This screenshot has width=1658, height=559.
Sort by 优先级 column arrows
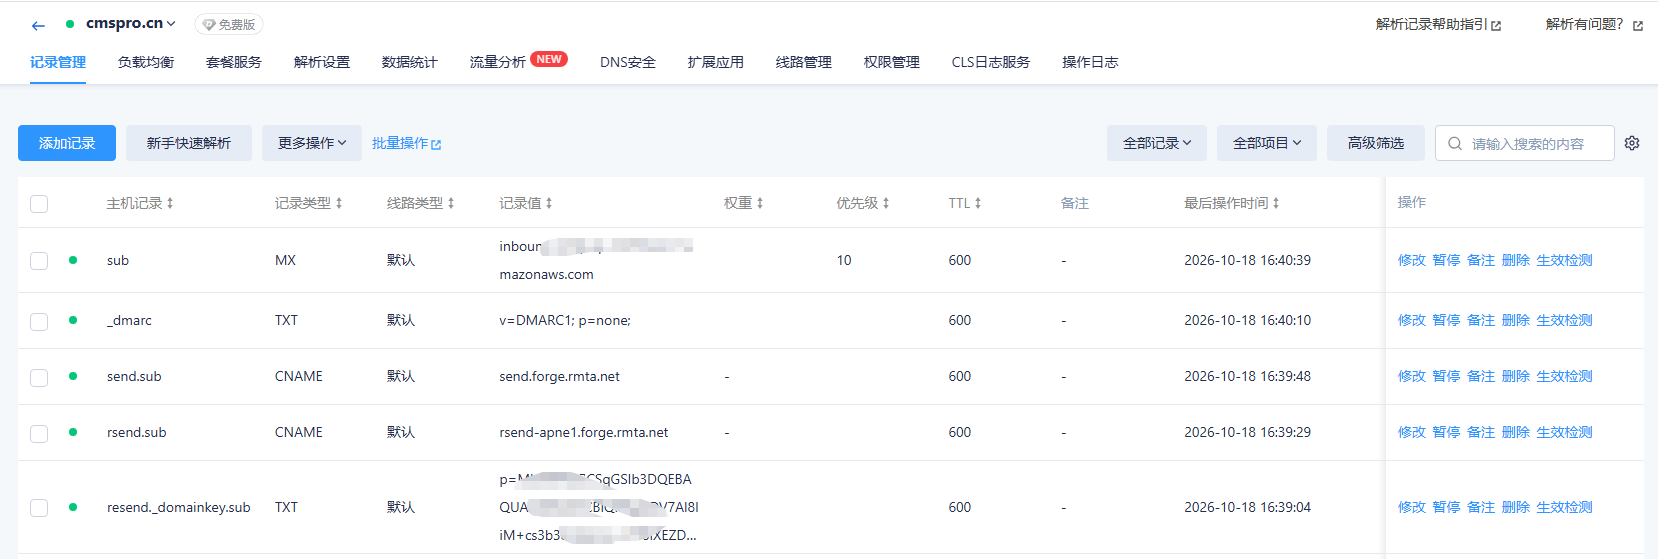(x=886, y=203)
